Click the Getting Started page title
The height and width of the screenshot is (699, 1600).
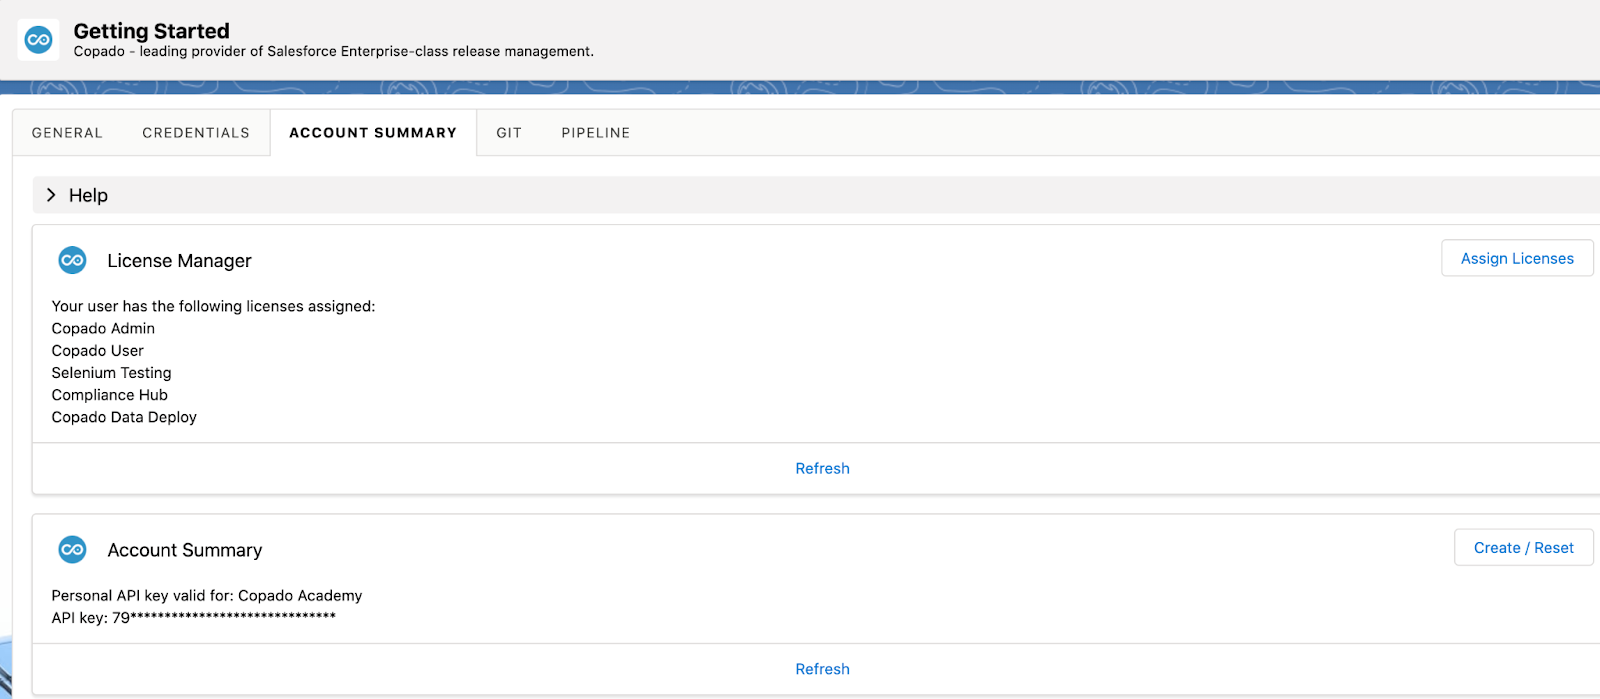(152, 31)
